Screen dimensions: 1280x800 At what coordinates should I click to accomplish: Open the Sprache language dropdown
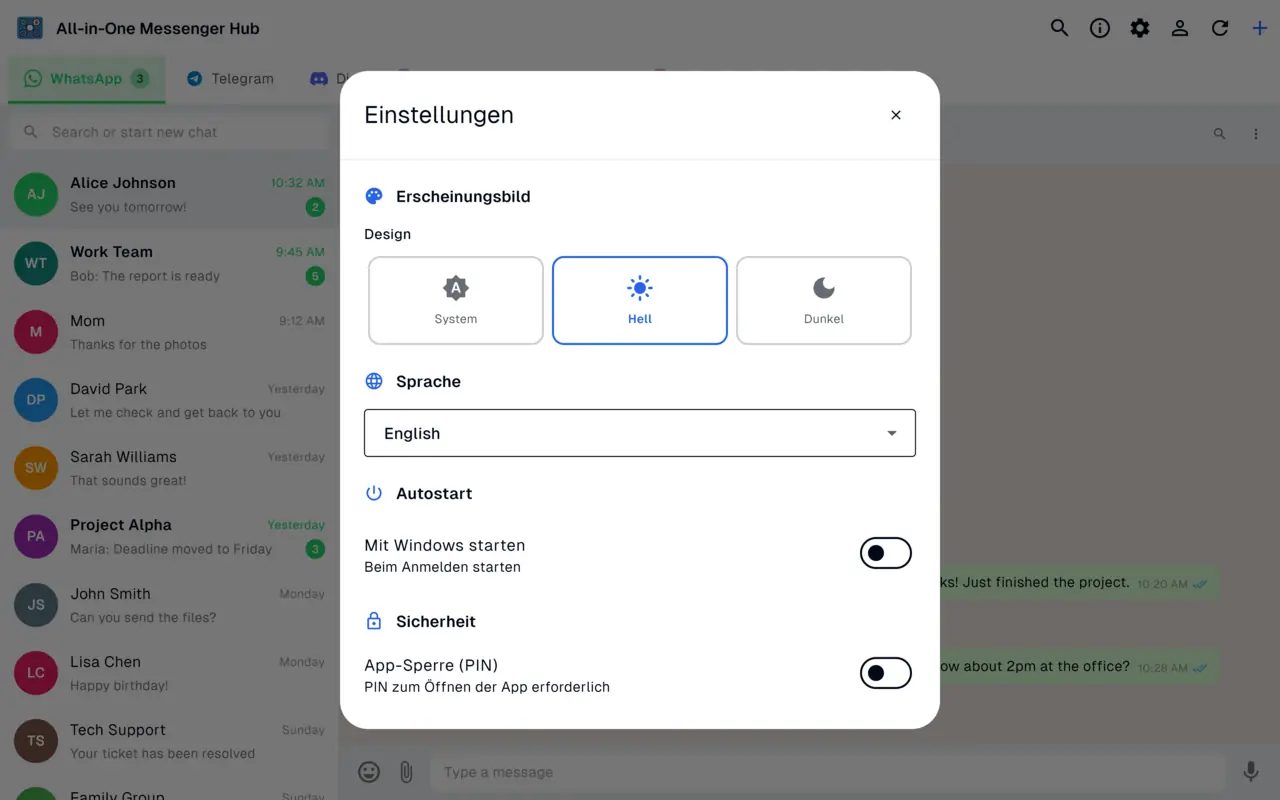(x=640, y=433)
